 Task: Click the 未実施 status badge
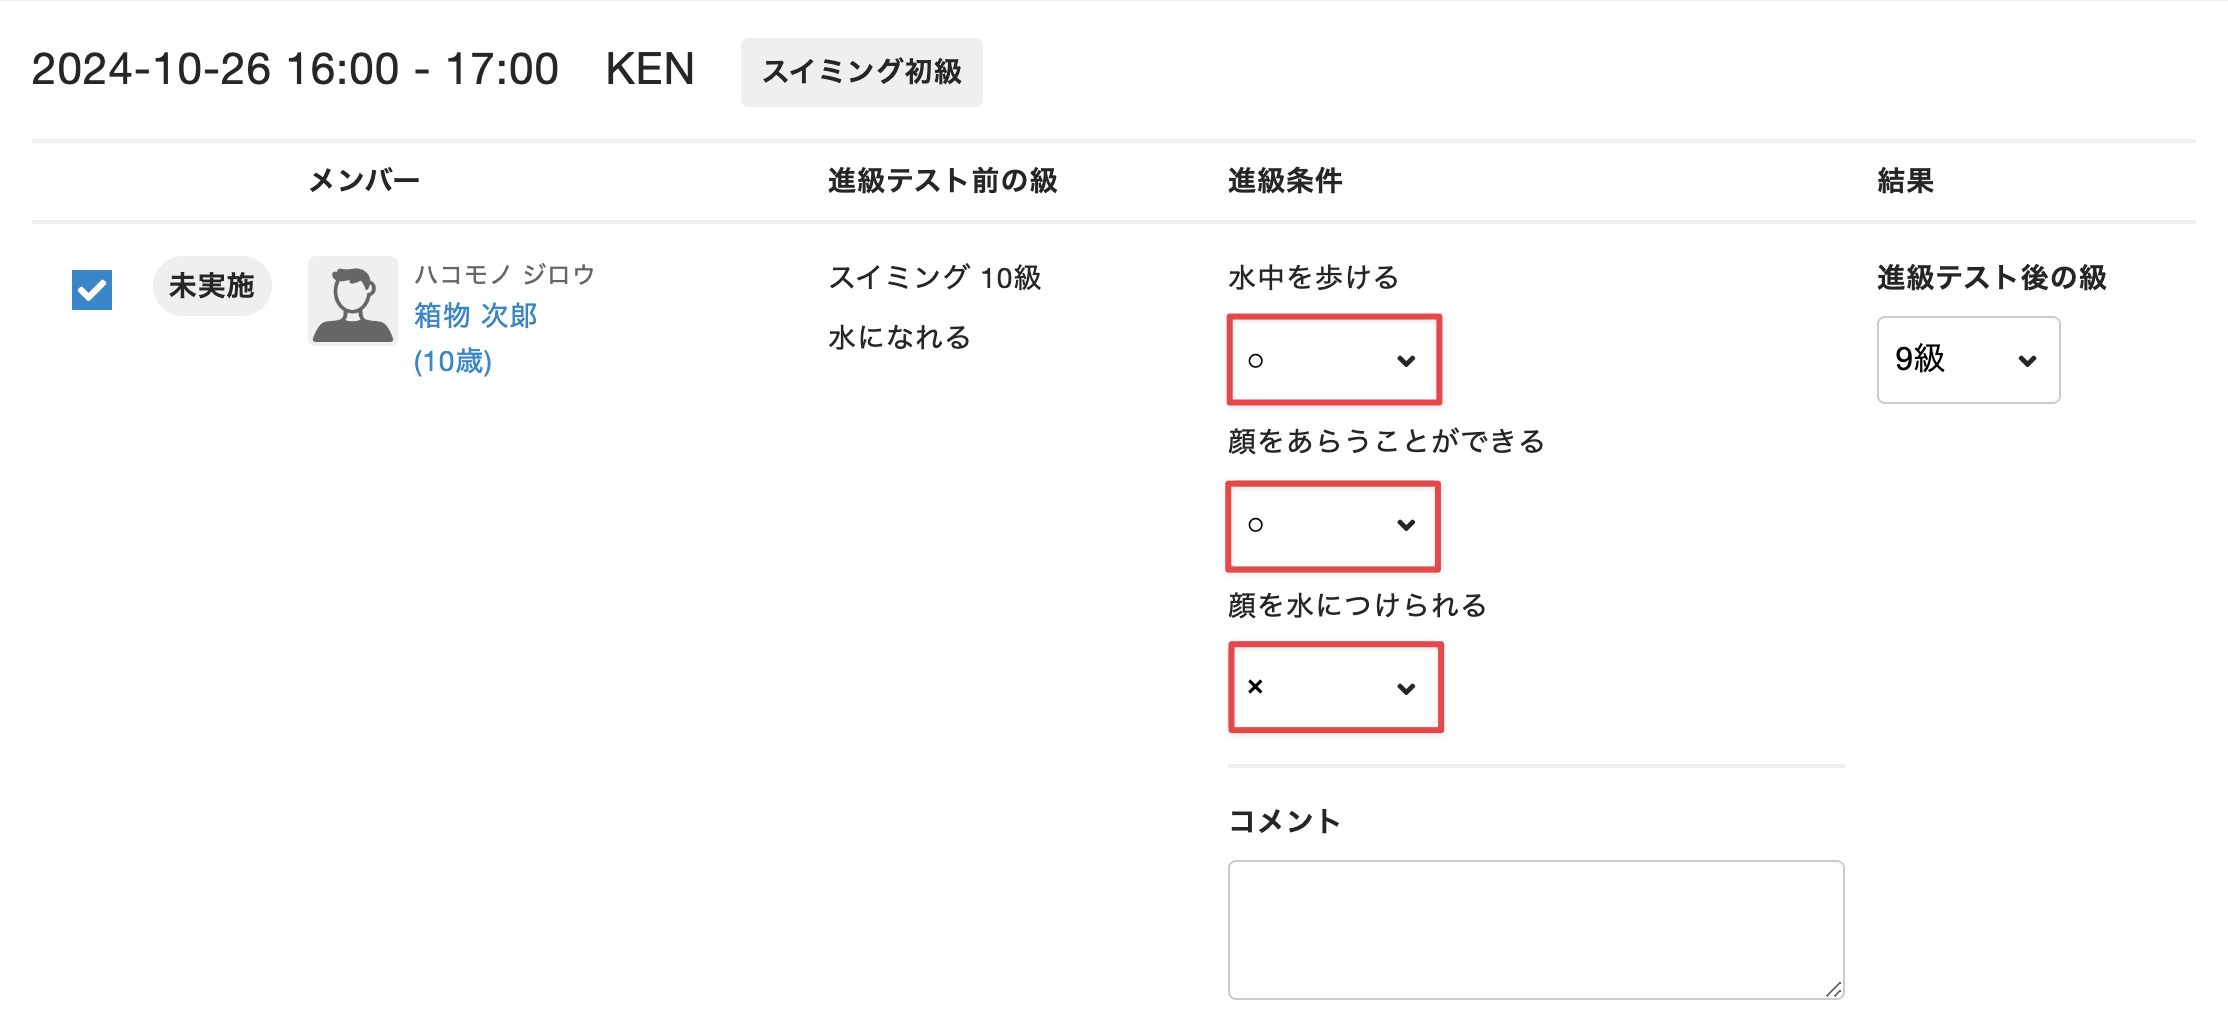coord(212,286)
